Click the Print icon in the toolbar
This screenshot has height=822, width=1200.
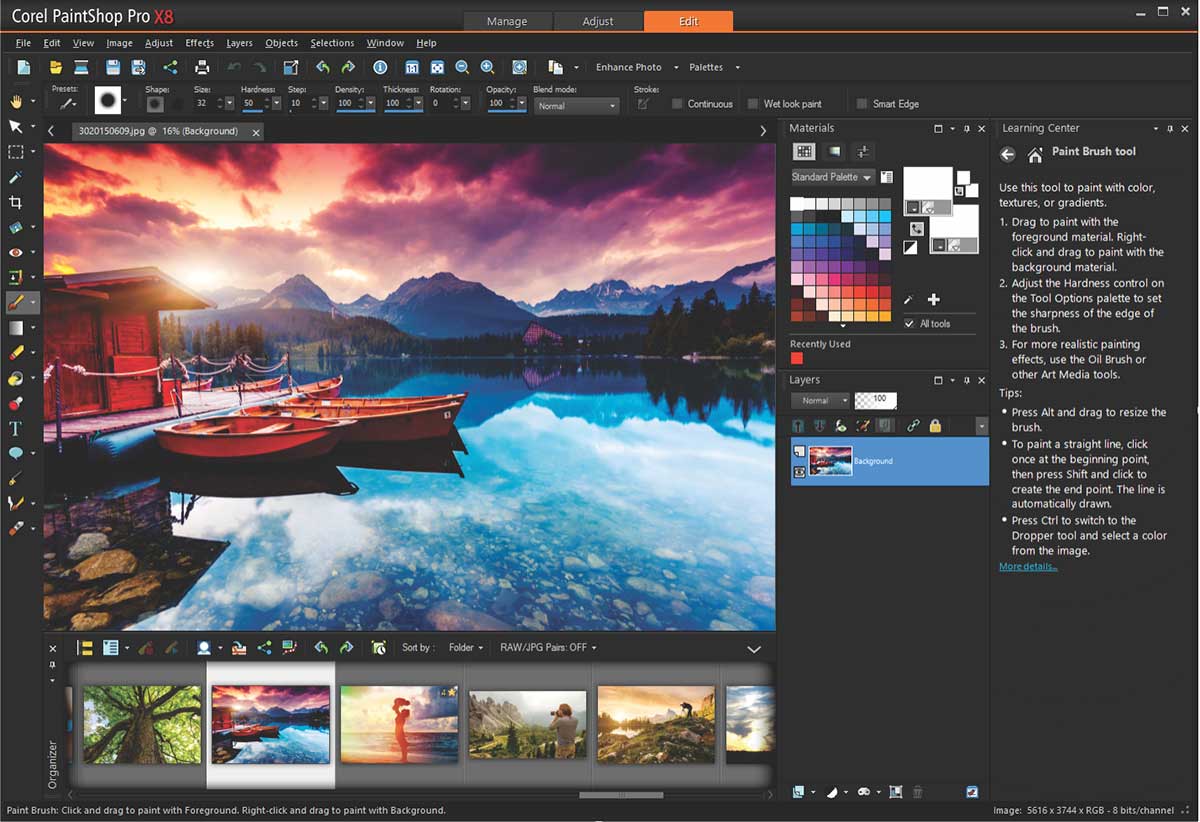tap(202, 67)
